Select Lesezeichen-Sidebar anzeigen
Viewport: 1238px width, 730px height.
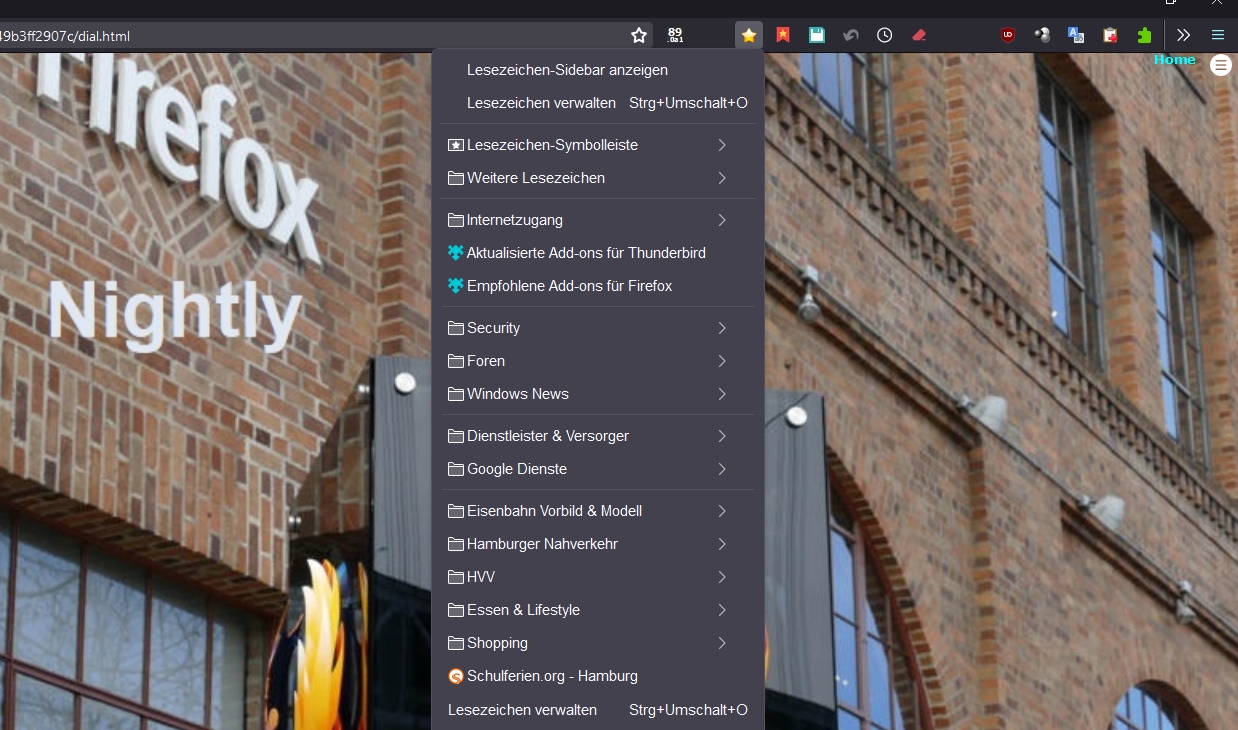pyautogui.click(x=598, y=70)
